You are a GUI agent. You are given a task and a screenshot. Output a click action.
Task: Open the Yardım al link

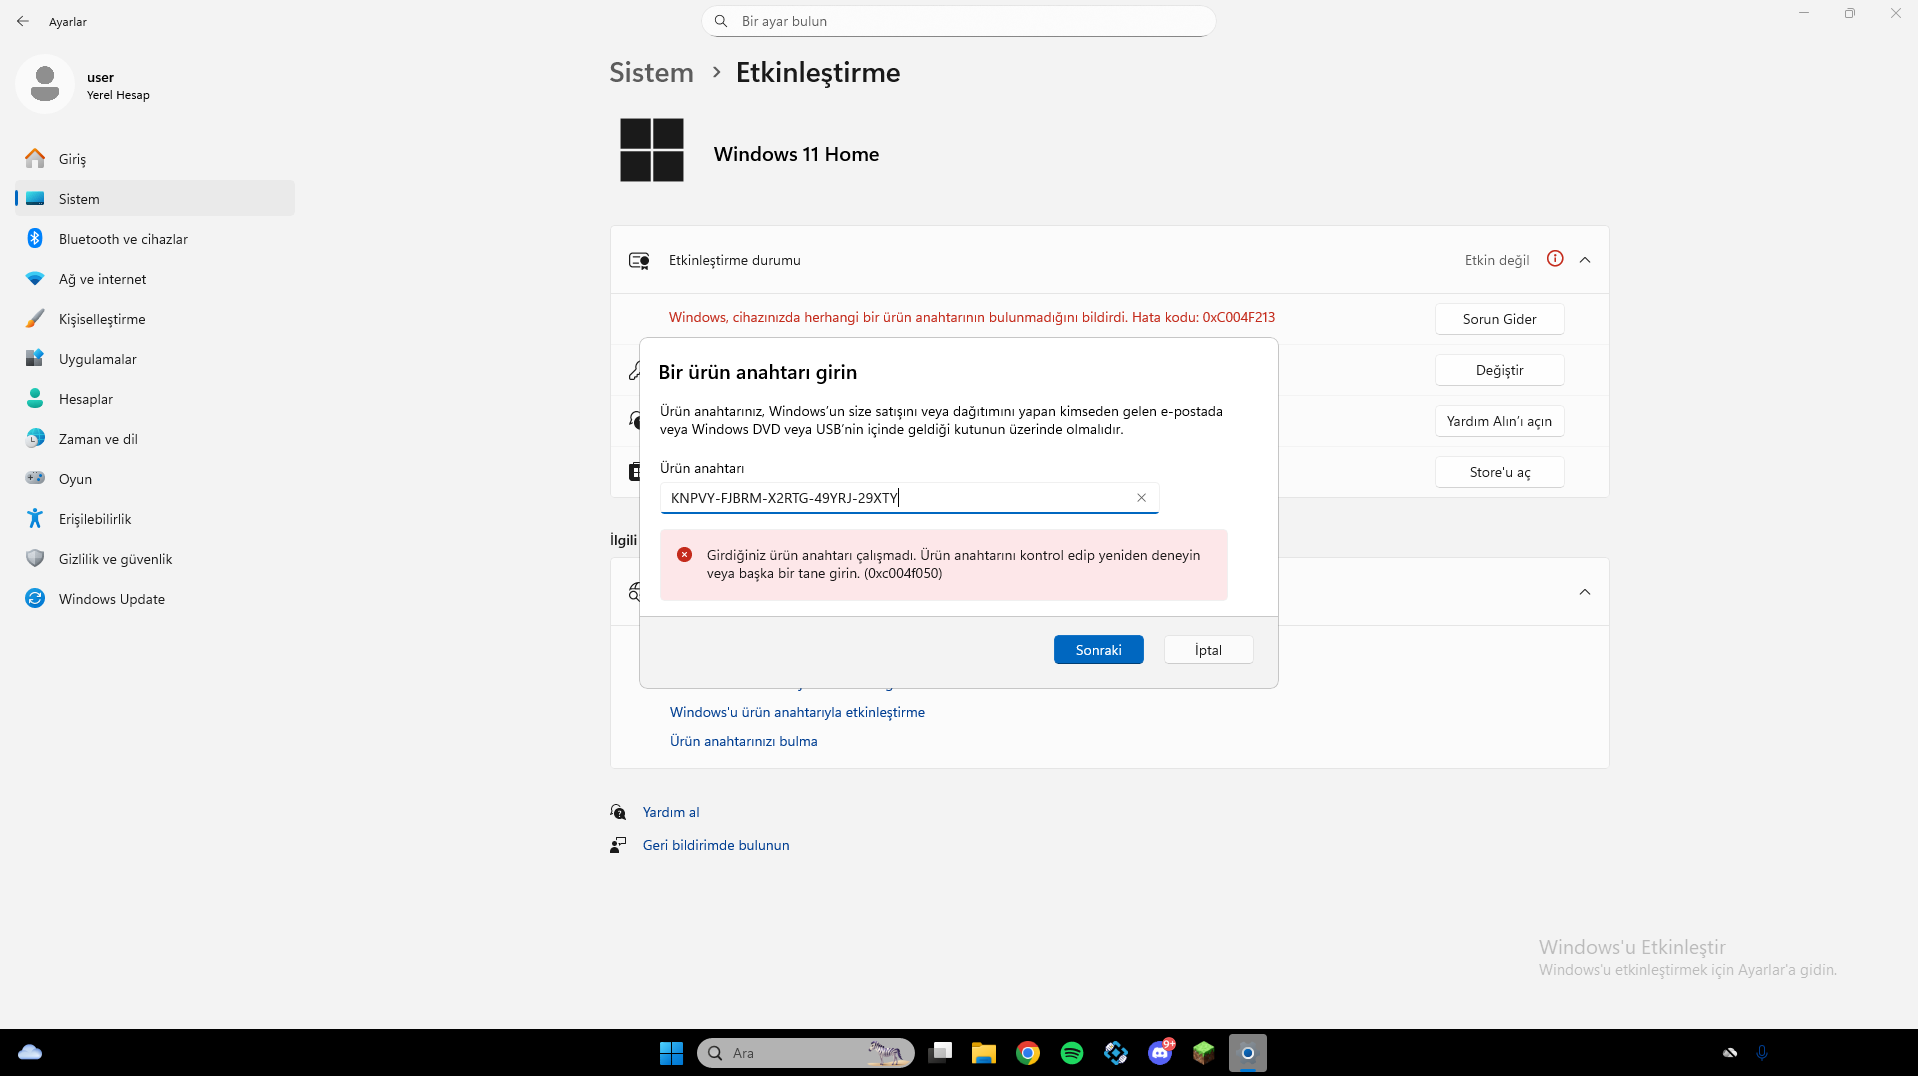(671, 812)
